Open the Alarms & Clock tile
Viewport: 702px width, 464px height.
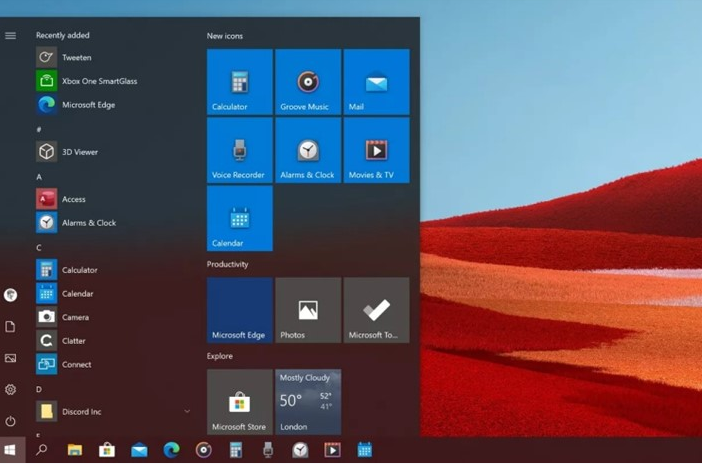click(x=308, y=150)
